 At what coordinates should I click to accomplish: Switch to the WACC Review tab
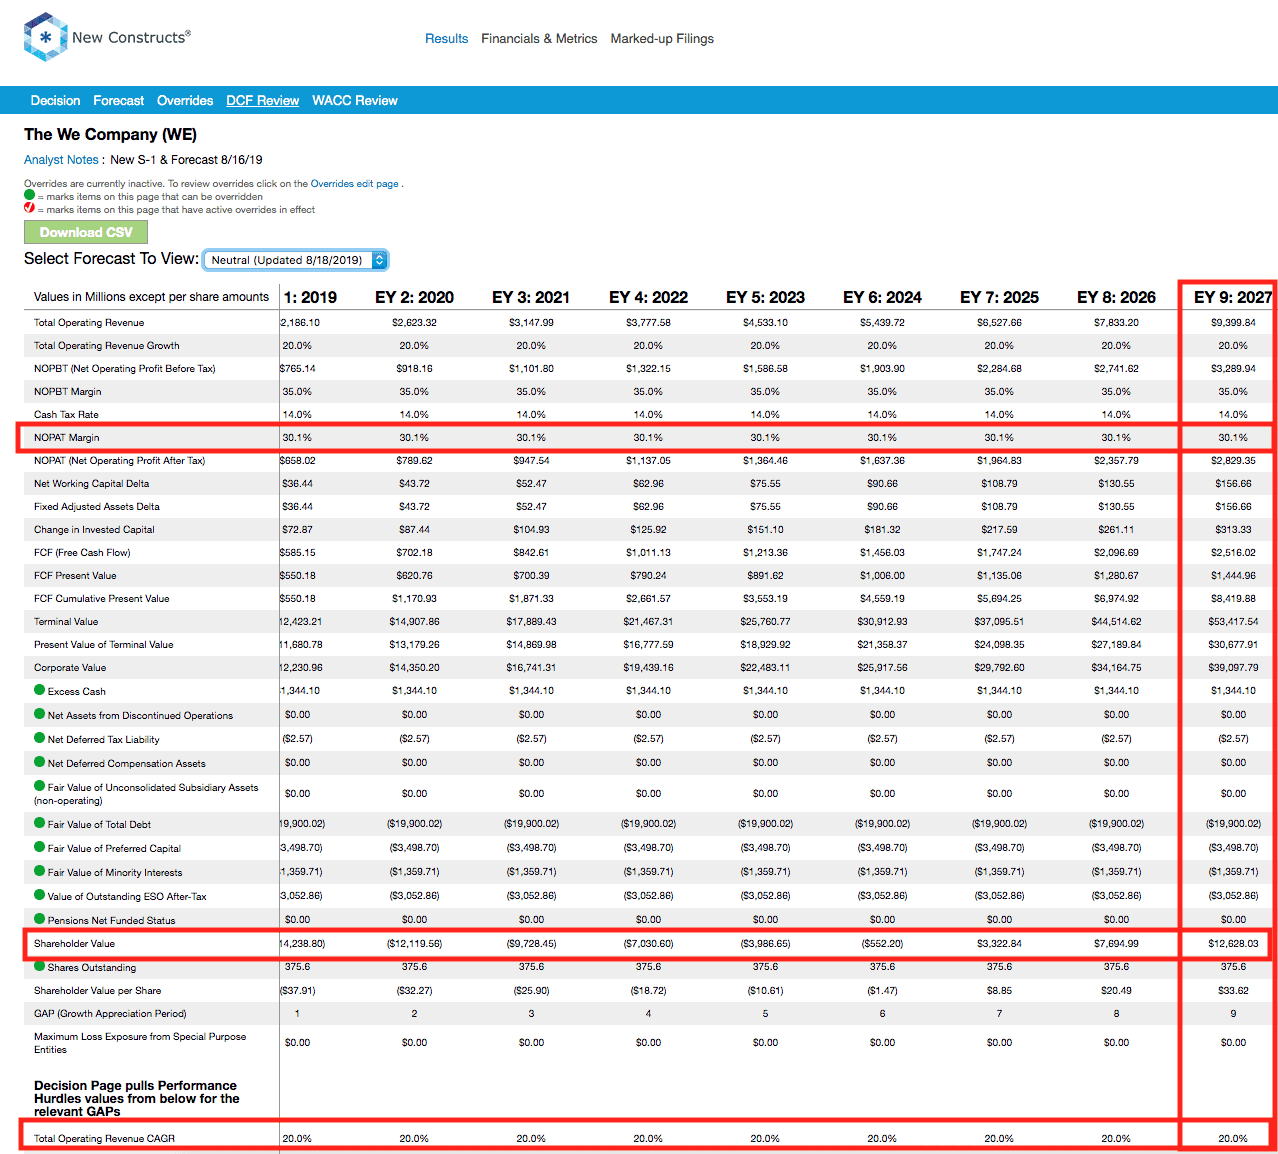(355, 100)
